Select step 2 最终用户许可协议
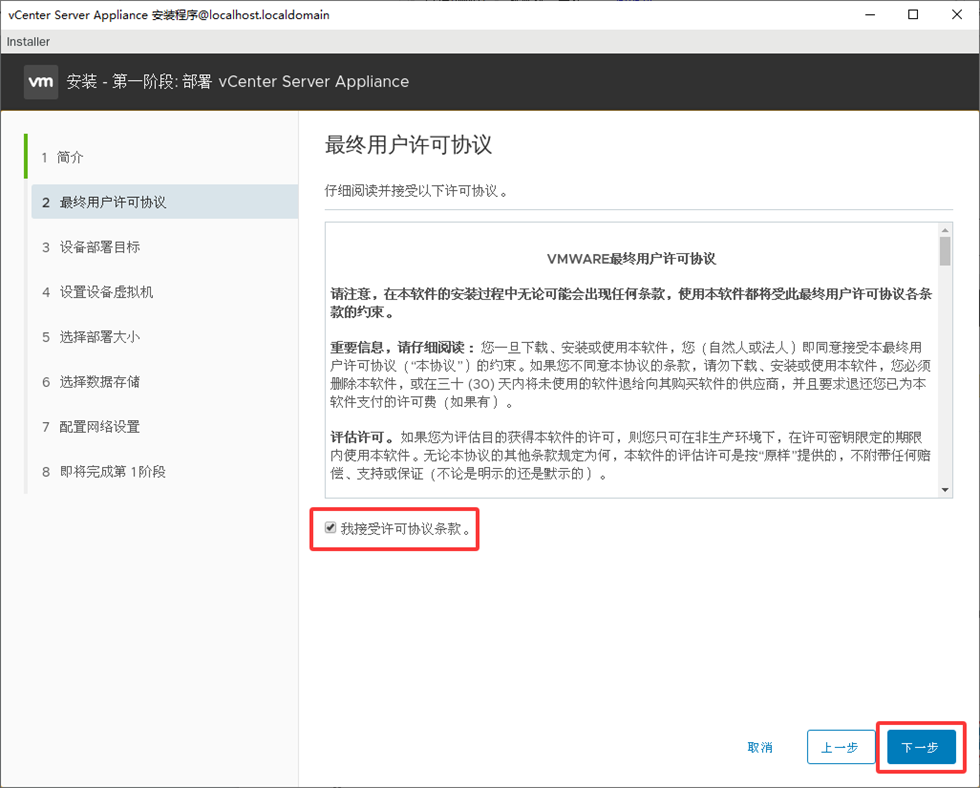Image resolution: width=980 pixels, height=788 pixels. (112, 202)
